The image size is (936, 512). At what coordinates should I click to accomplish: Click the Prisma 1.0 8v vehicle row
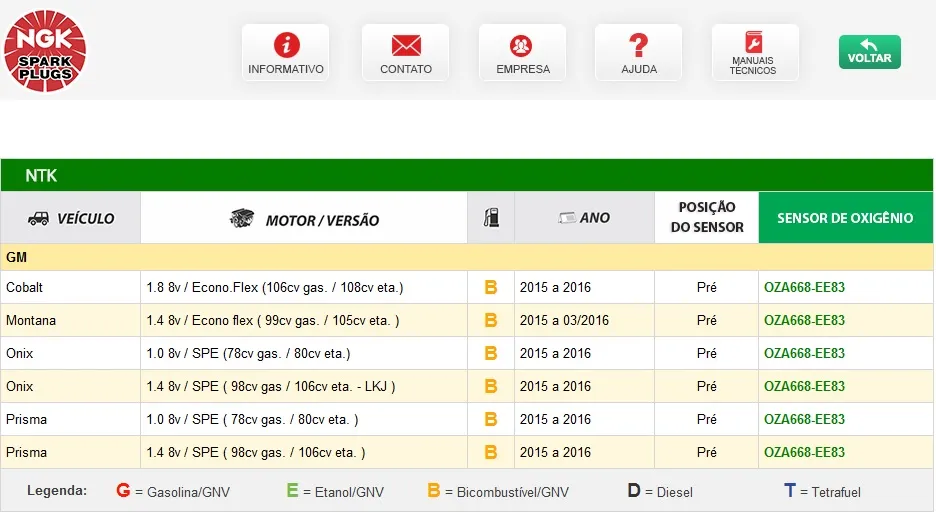(x=27, y=419)
